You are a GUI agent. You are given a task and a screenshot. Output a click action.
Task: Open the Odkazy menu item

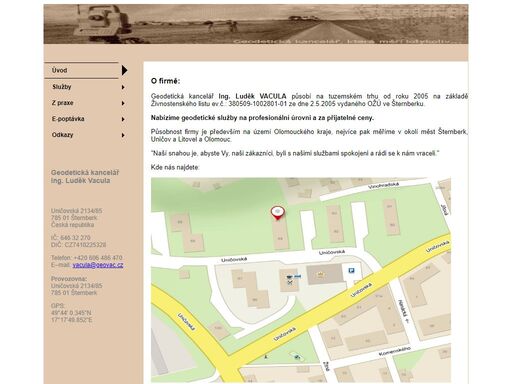coord(62,135)
